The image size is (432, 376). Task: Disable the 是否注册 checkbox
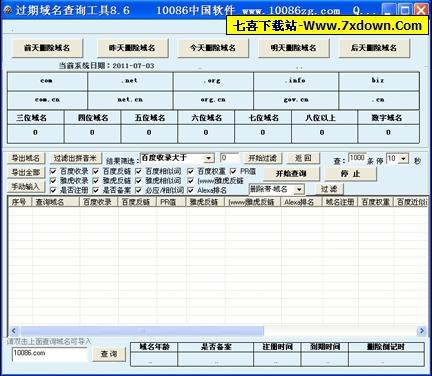tap(53, 190)
